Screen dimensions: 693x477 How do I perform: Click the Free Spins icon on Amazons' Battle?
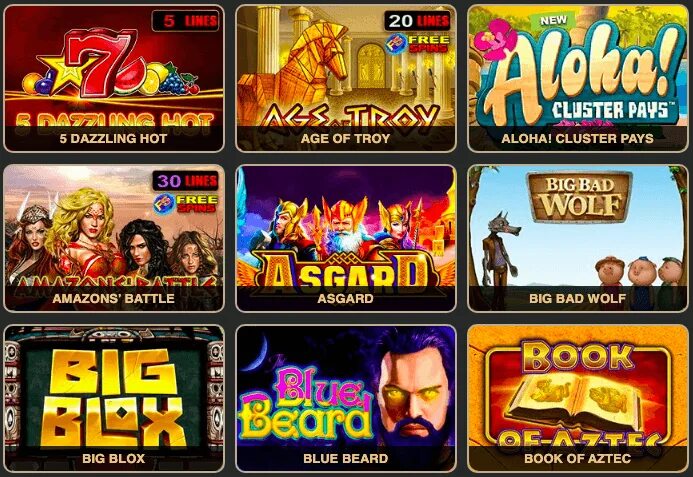186,204
